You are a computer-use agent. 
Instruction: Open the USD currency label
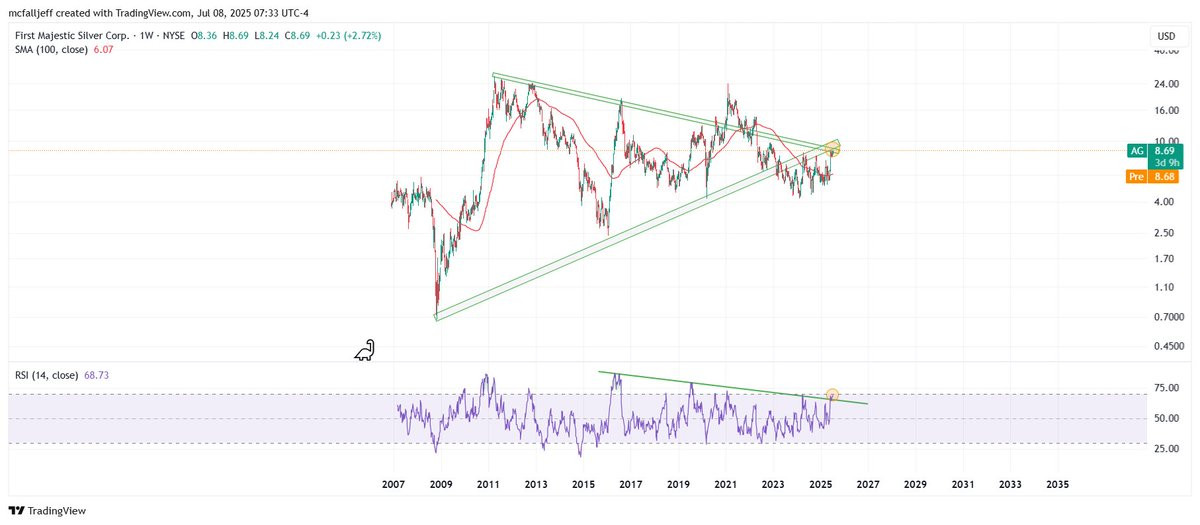(x=1166, y=36)
